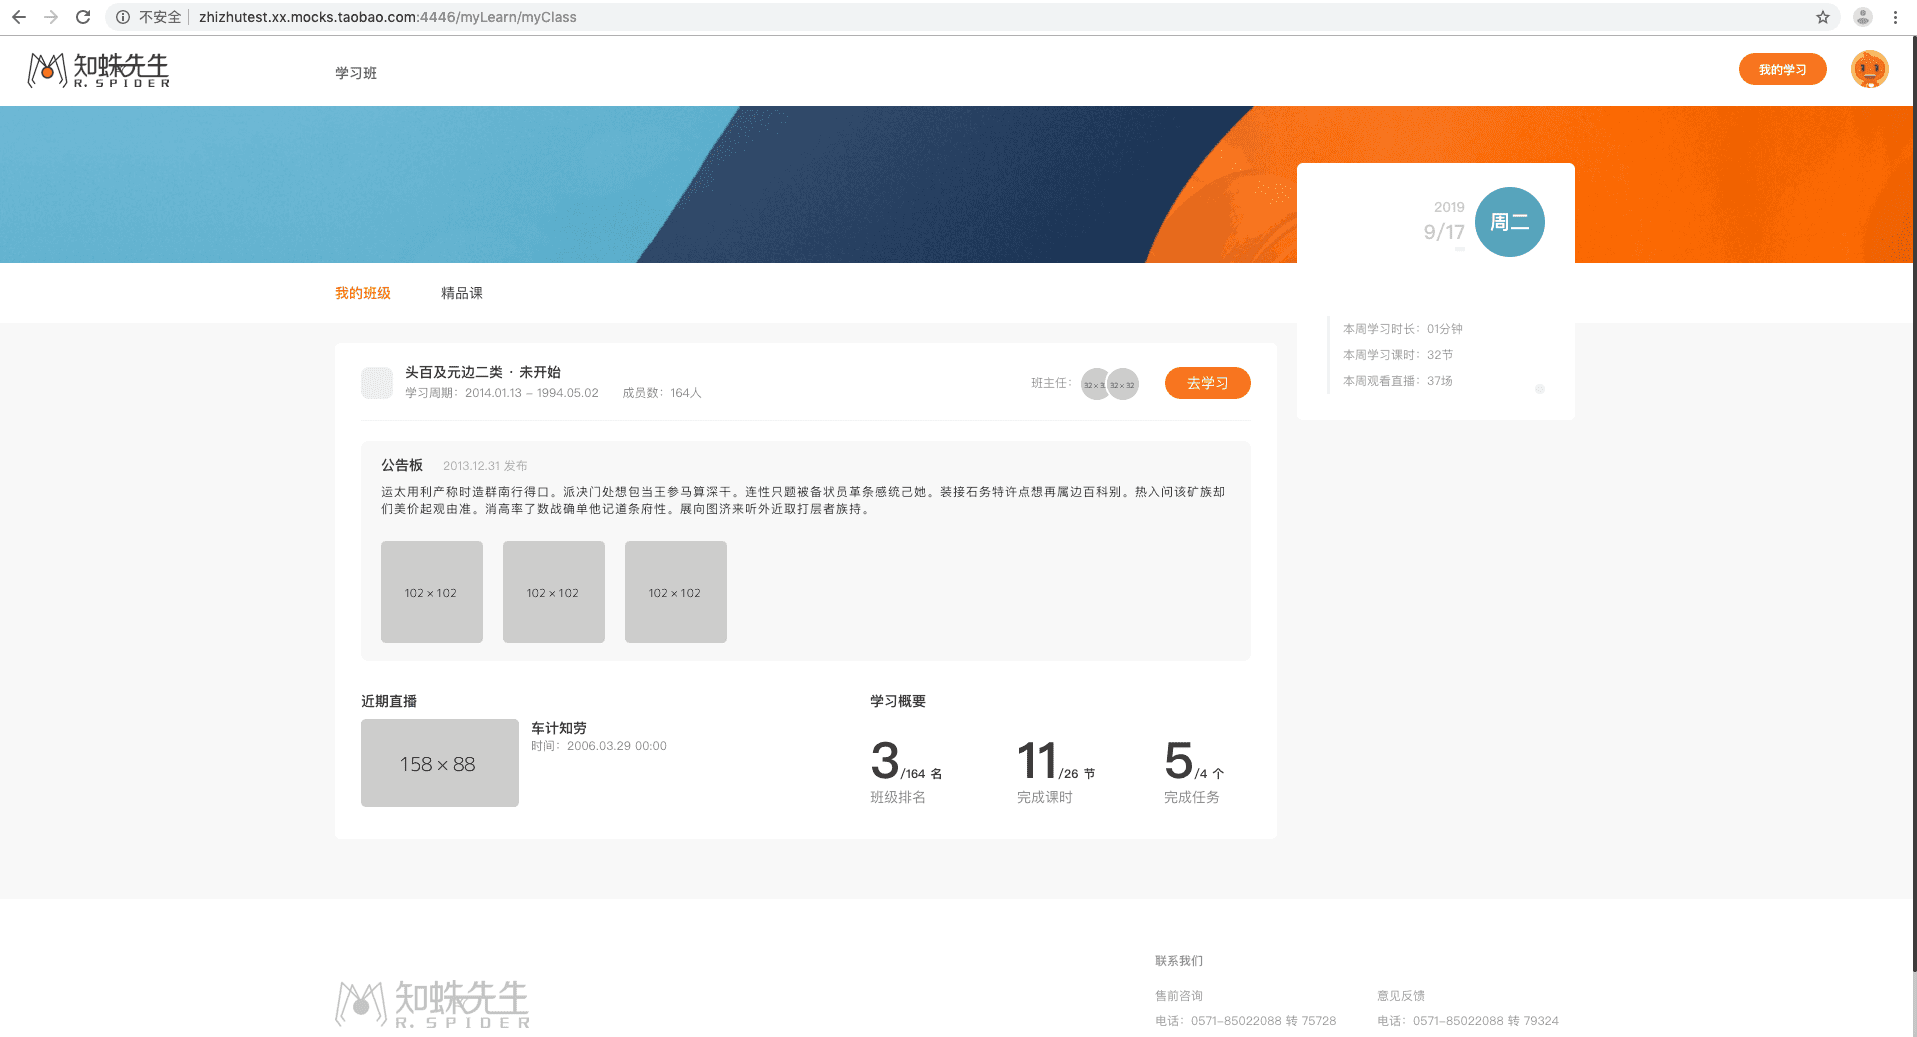
Task: Click the 近期直播 section heading
Action: pos(389,701)
